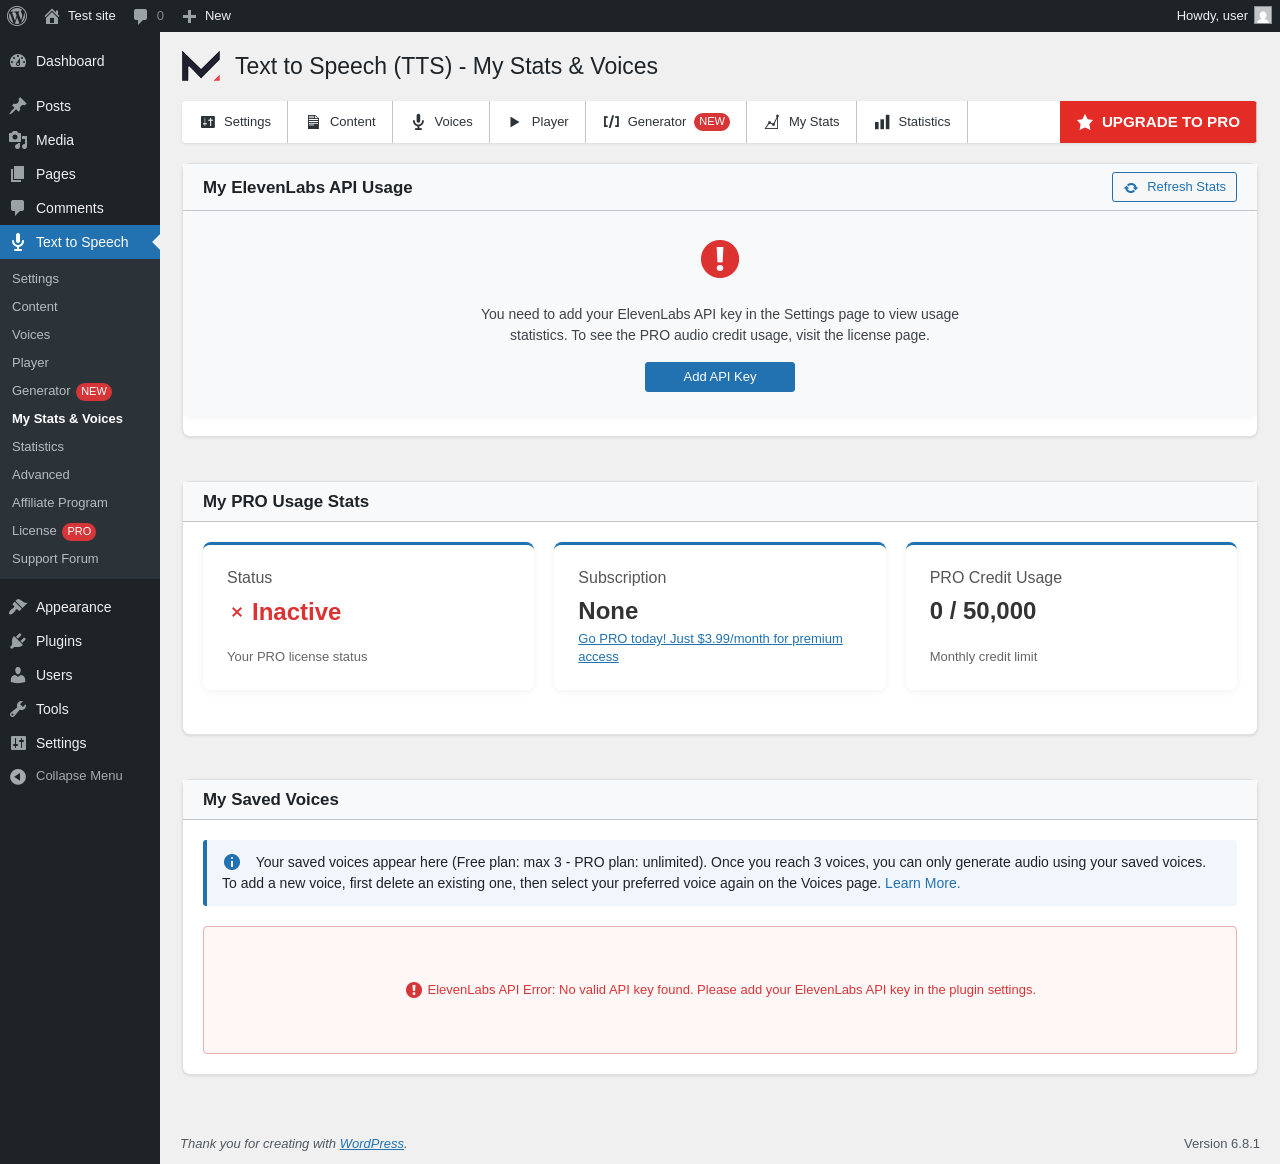Click Howdy, user account menu
This screenshot has width=1280, height=1164.
pos(1224,16)
